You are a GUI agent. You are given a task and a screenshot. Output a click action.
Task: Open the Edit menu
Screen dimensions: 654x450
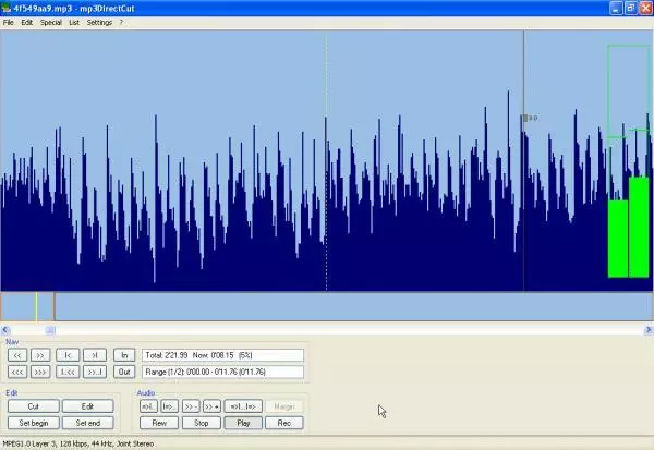pyautogui.click(x=27, y=23)
